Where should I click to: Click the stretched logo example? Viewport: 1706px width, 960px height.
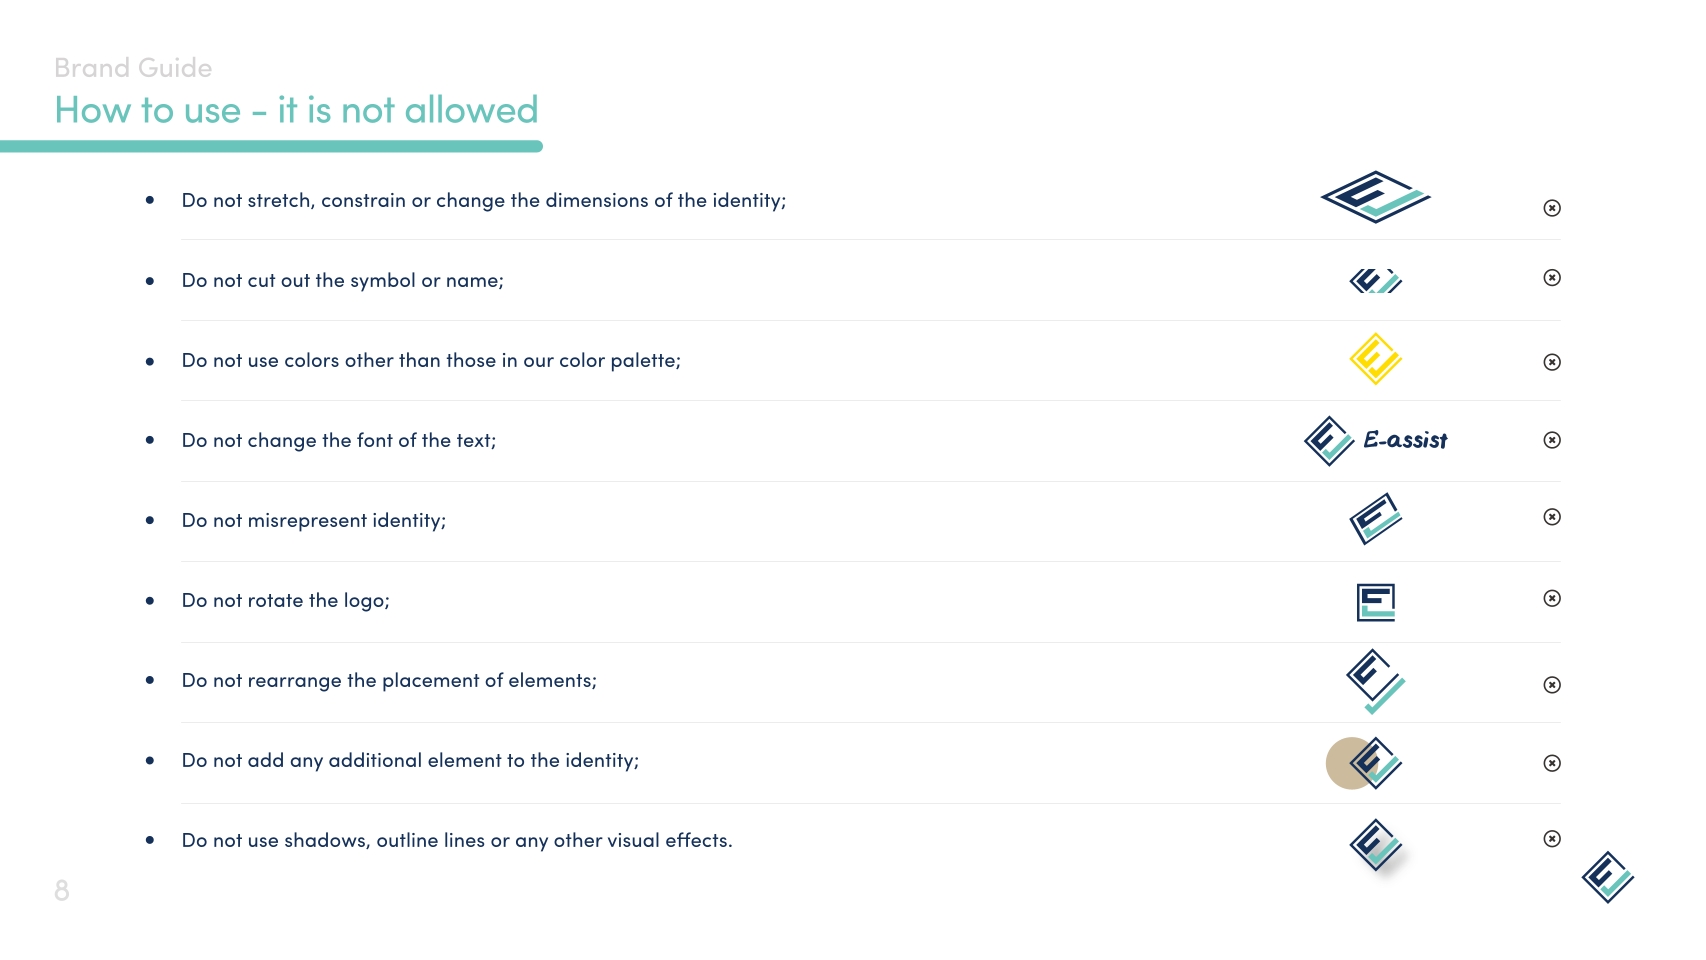pos(1375,197)
